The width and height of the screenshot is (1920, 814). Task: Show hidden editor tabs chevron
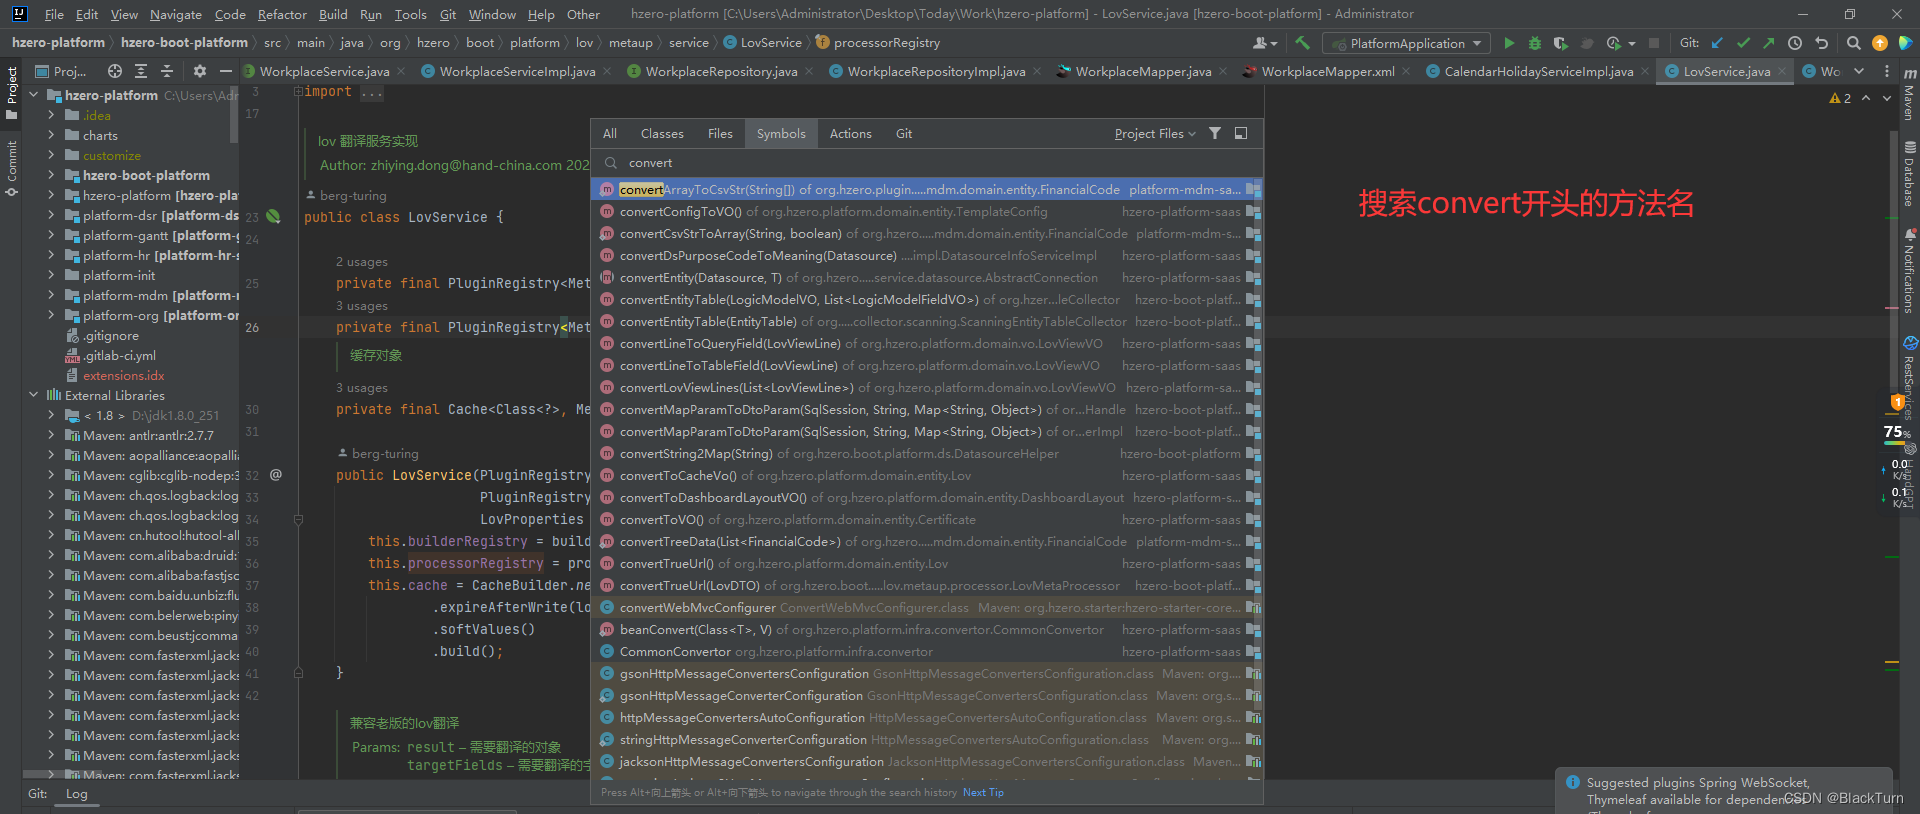(1859, 71)
